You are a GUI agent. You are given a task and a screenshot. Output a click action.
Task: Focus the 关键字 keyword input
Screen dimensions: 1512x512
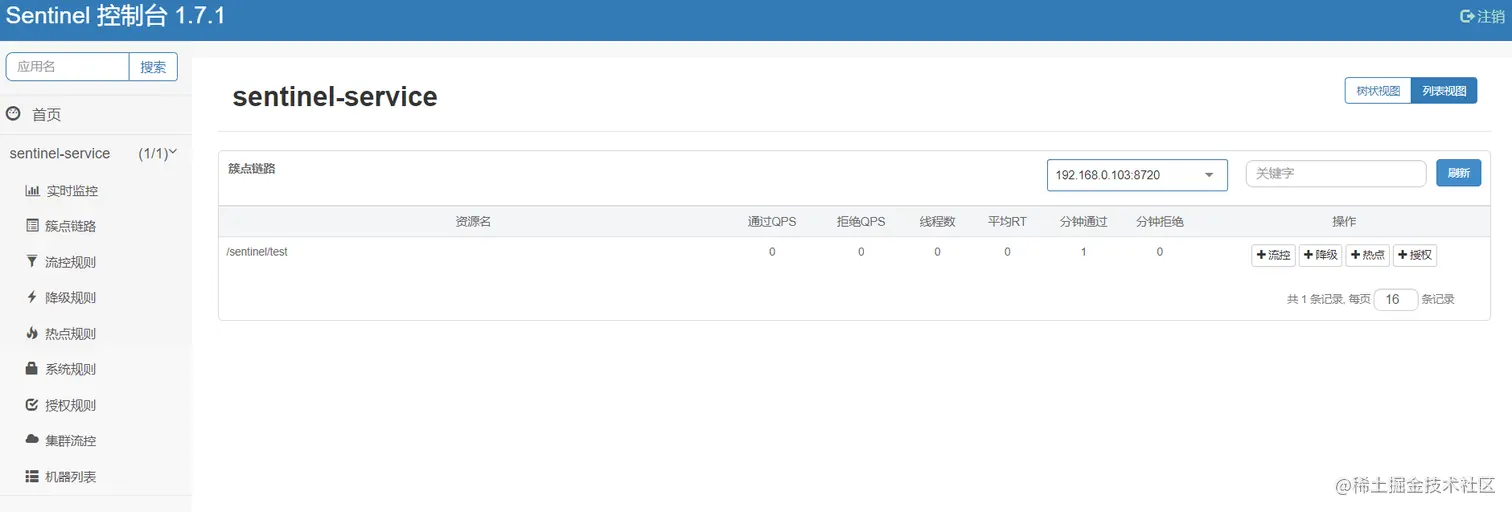[1336, 173]
